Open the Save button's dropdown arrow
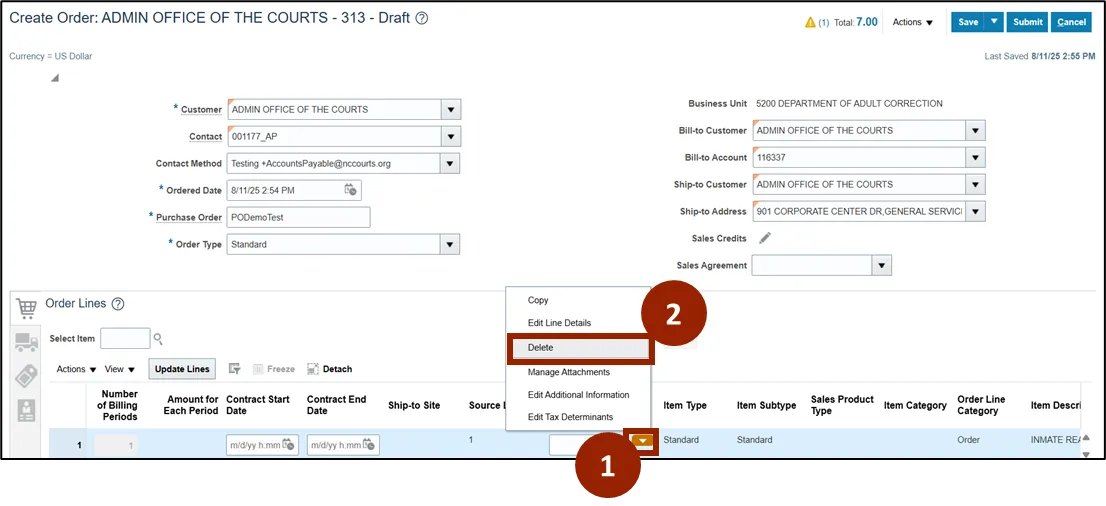 click(993, 22)
